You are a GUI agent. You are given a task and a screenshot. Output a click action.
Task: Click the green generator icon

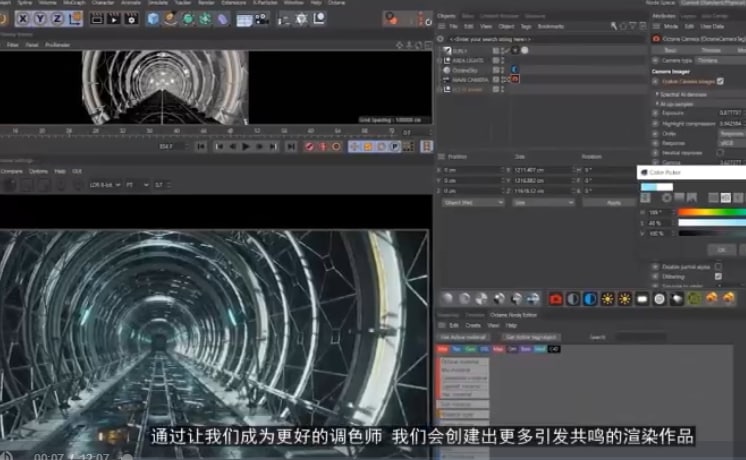click(188, 19)
